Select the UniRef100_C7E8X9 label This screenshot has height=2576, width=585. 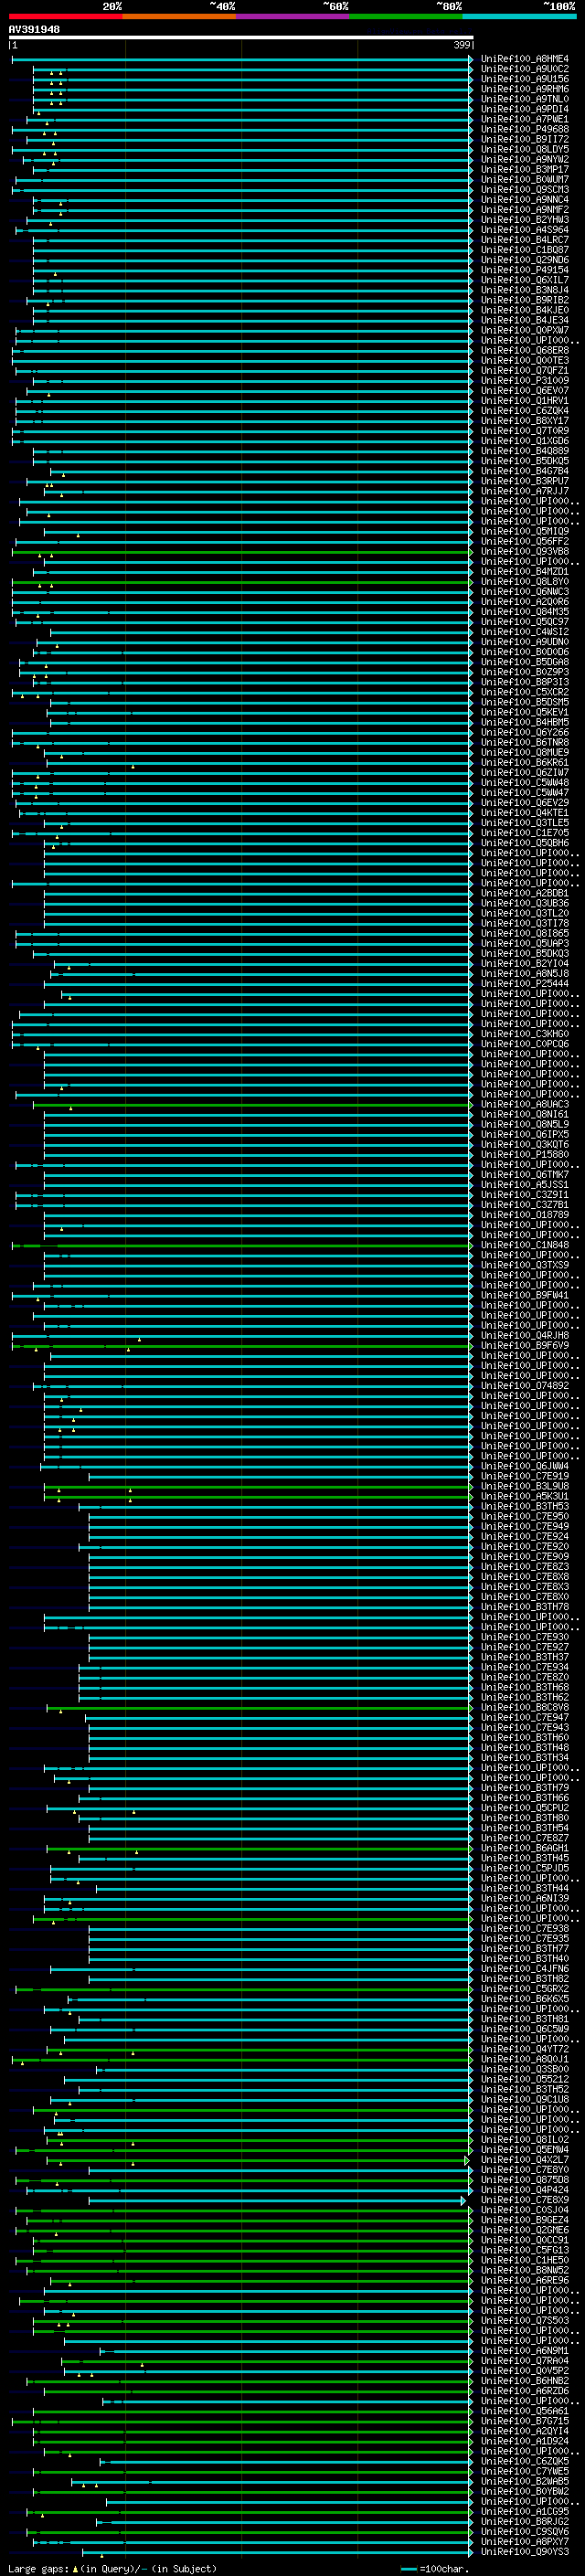click(x=525, y=2200)
